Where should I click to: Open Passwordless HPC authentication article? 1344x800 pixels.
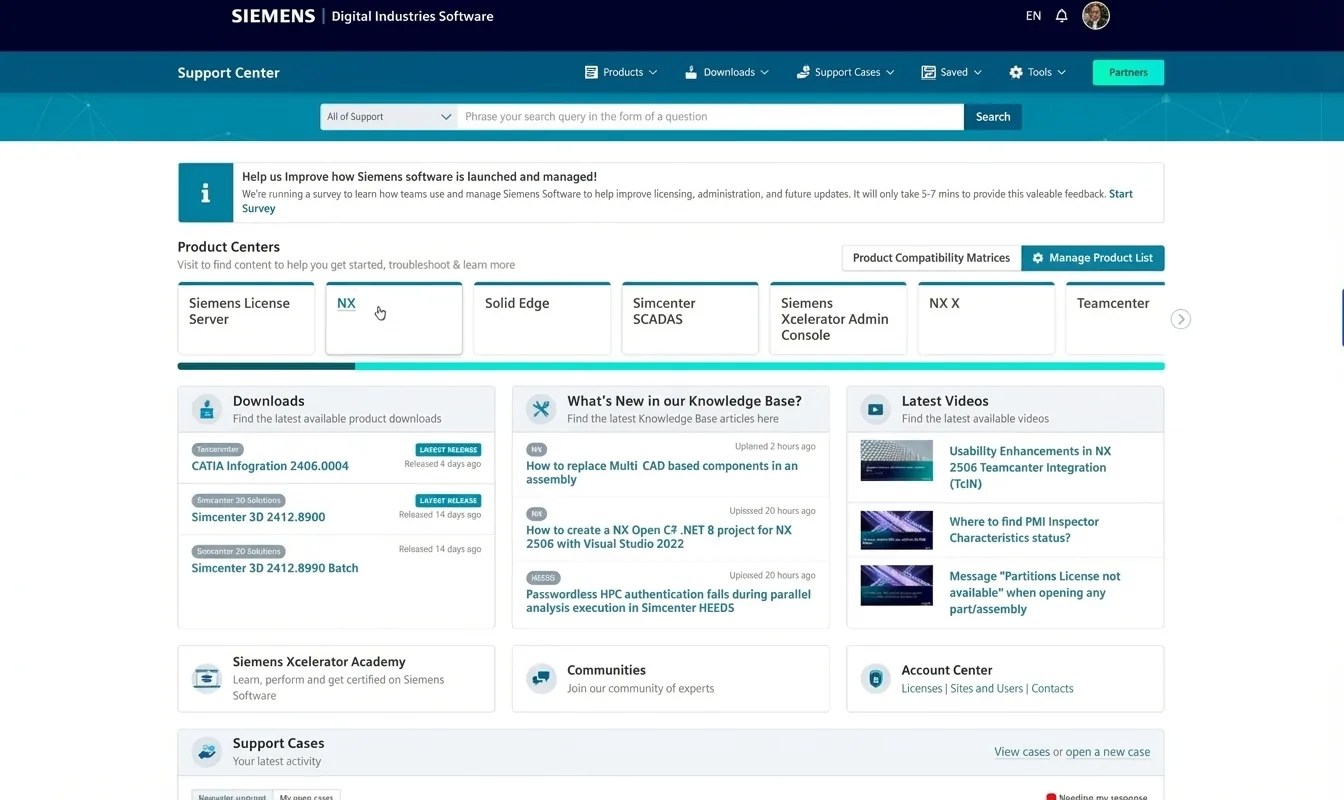[669, 601]
